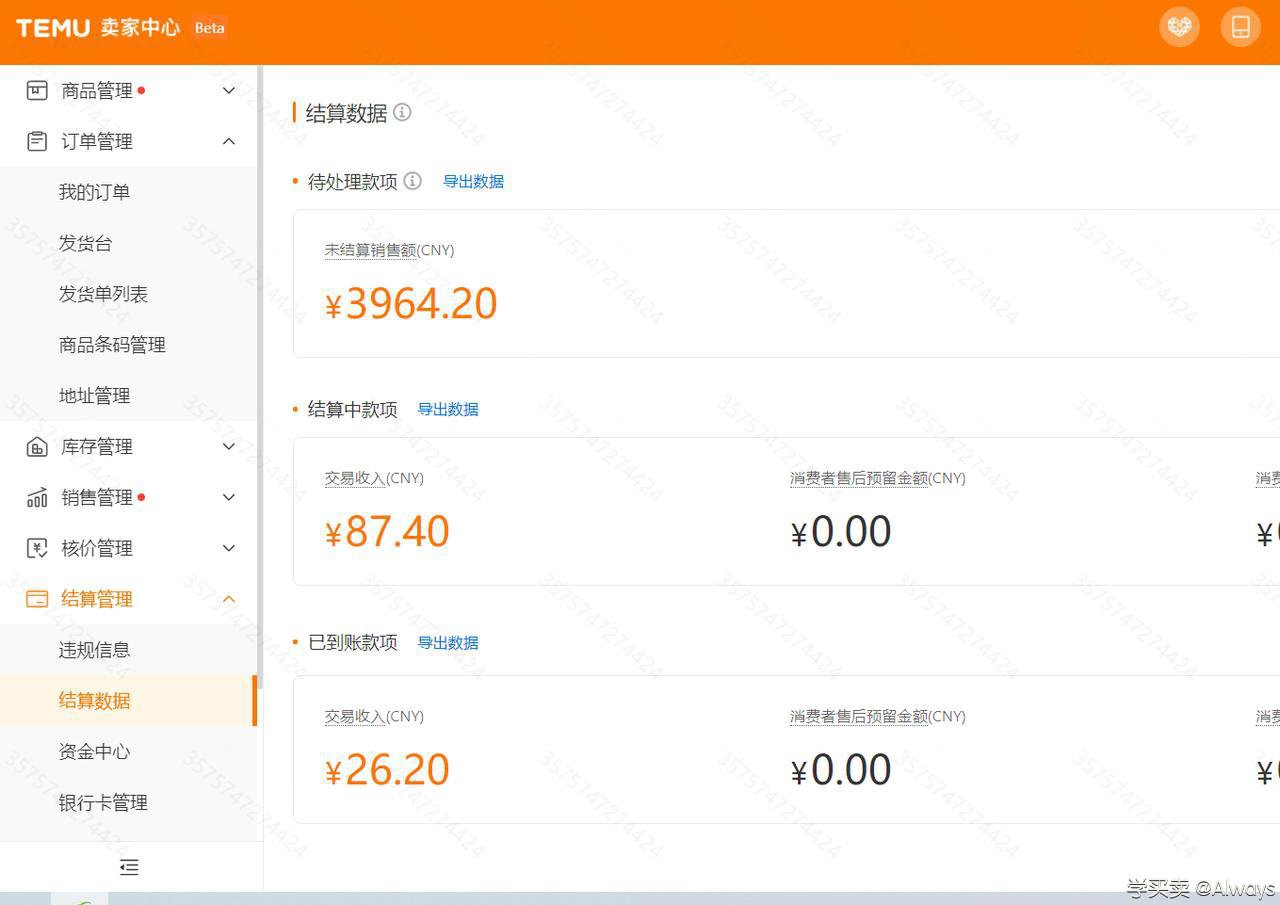Click the 销售管理 chart icon
The height and width of the screenshot is (905, 1280).
37,498
